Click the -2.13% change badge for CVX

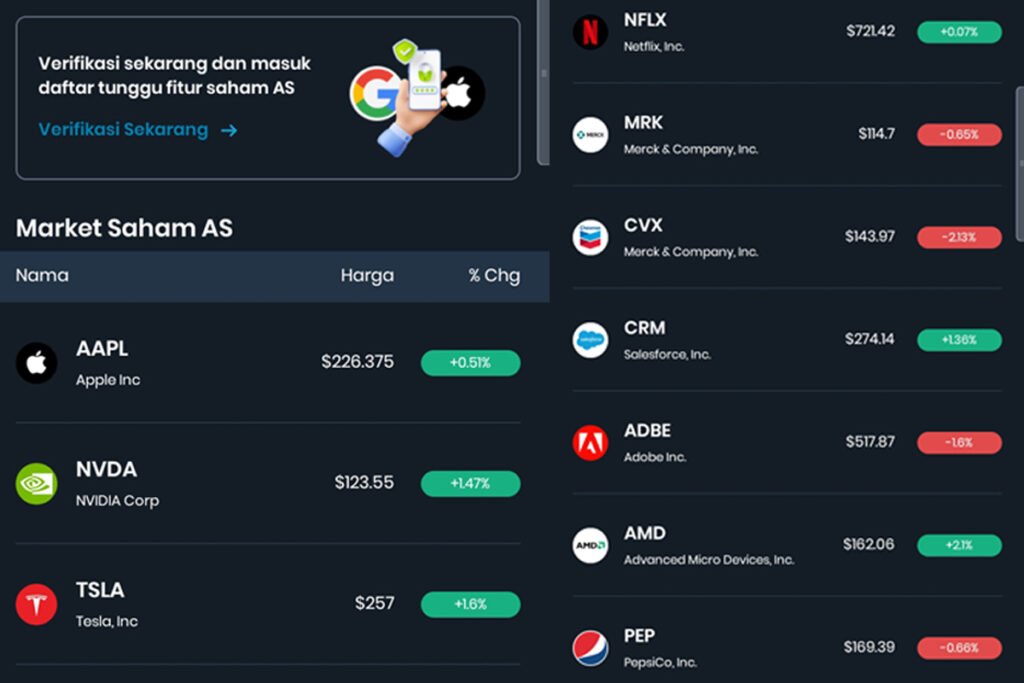tap(959, 237)
